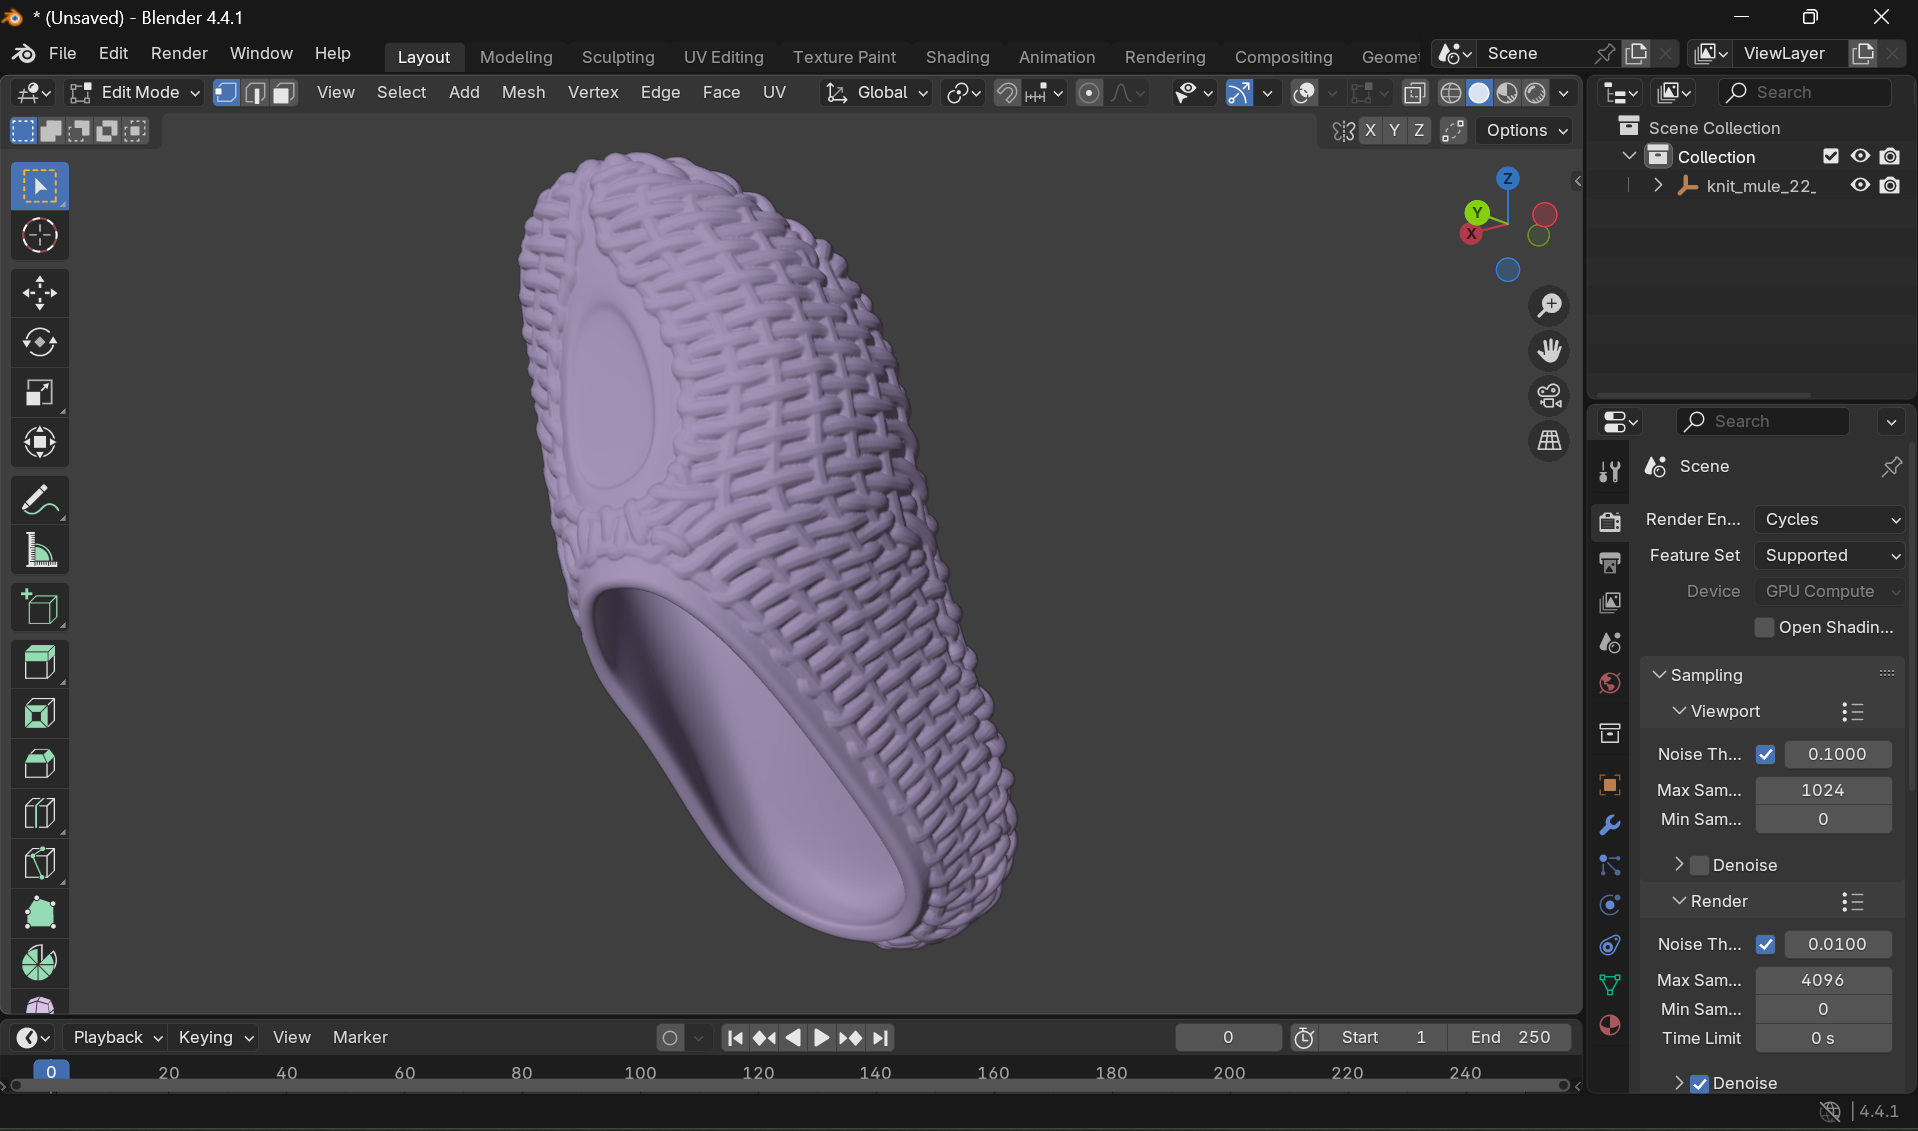Select the Rotate tool
The height and width of the screenshot is (1131, 1918).
(39, 343)
